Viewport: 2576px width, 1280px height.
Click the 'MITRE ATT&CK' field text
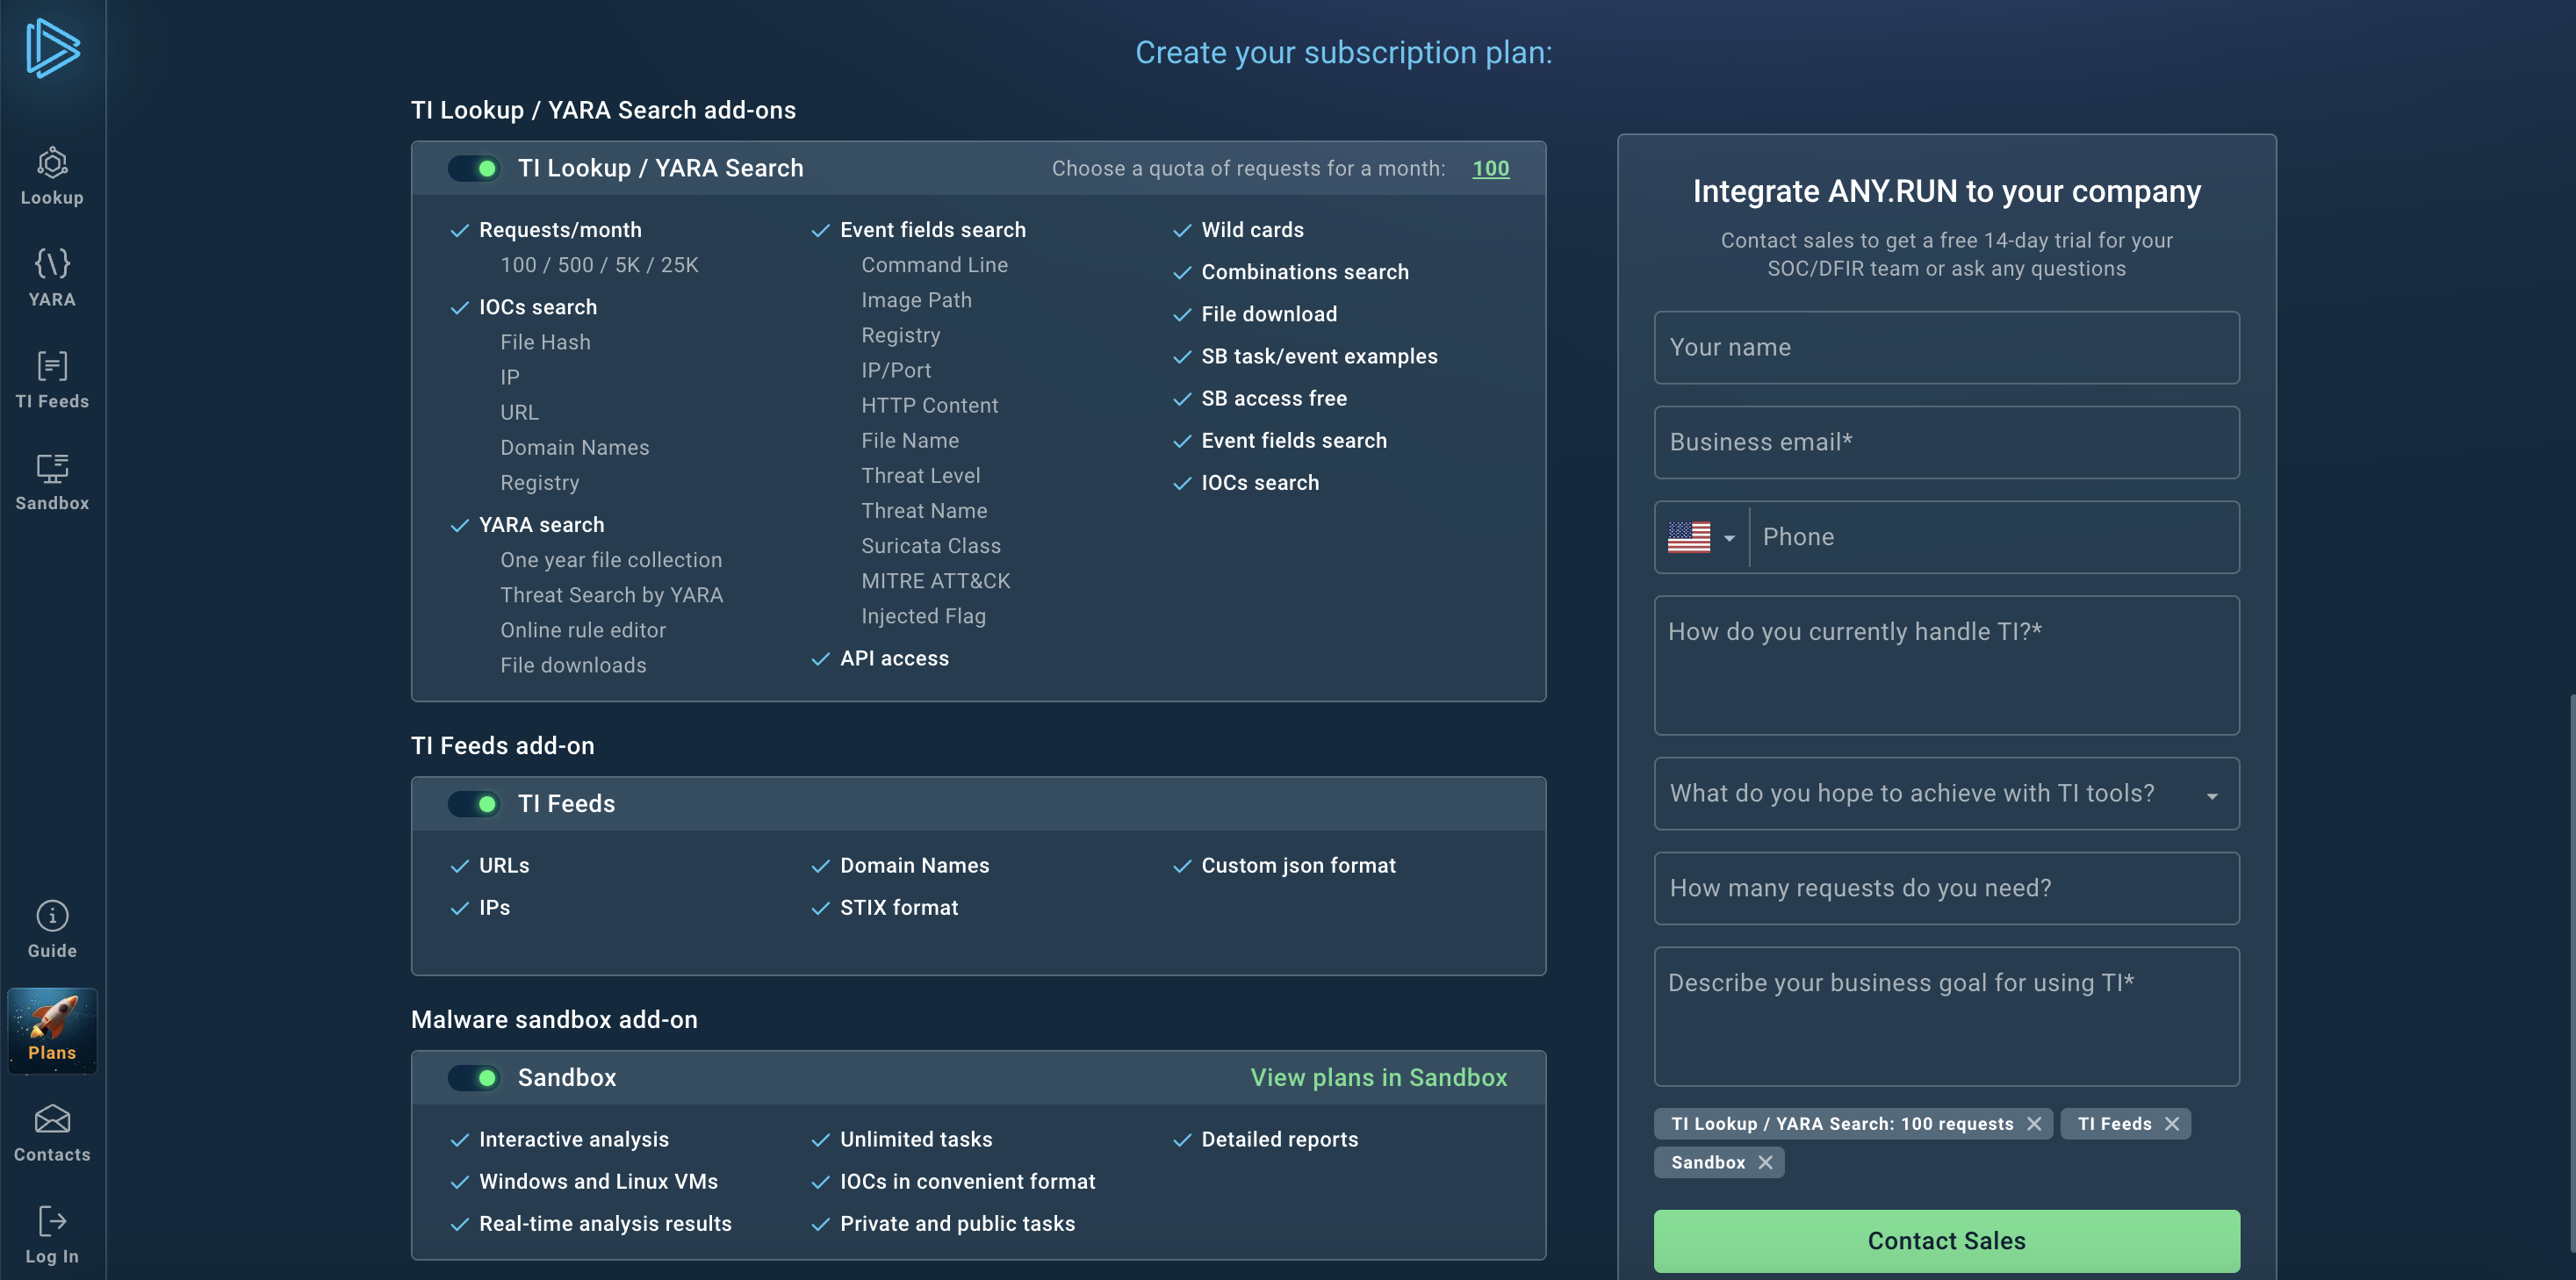[x=935, y=581]
